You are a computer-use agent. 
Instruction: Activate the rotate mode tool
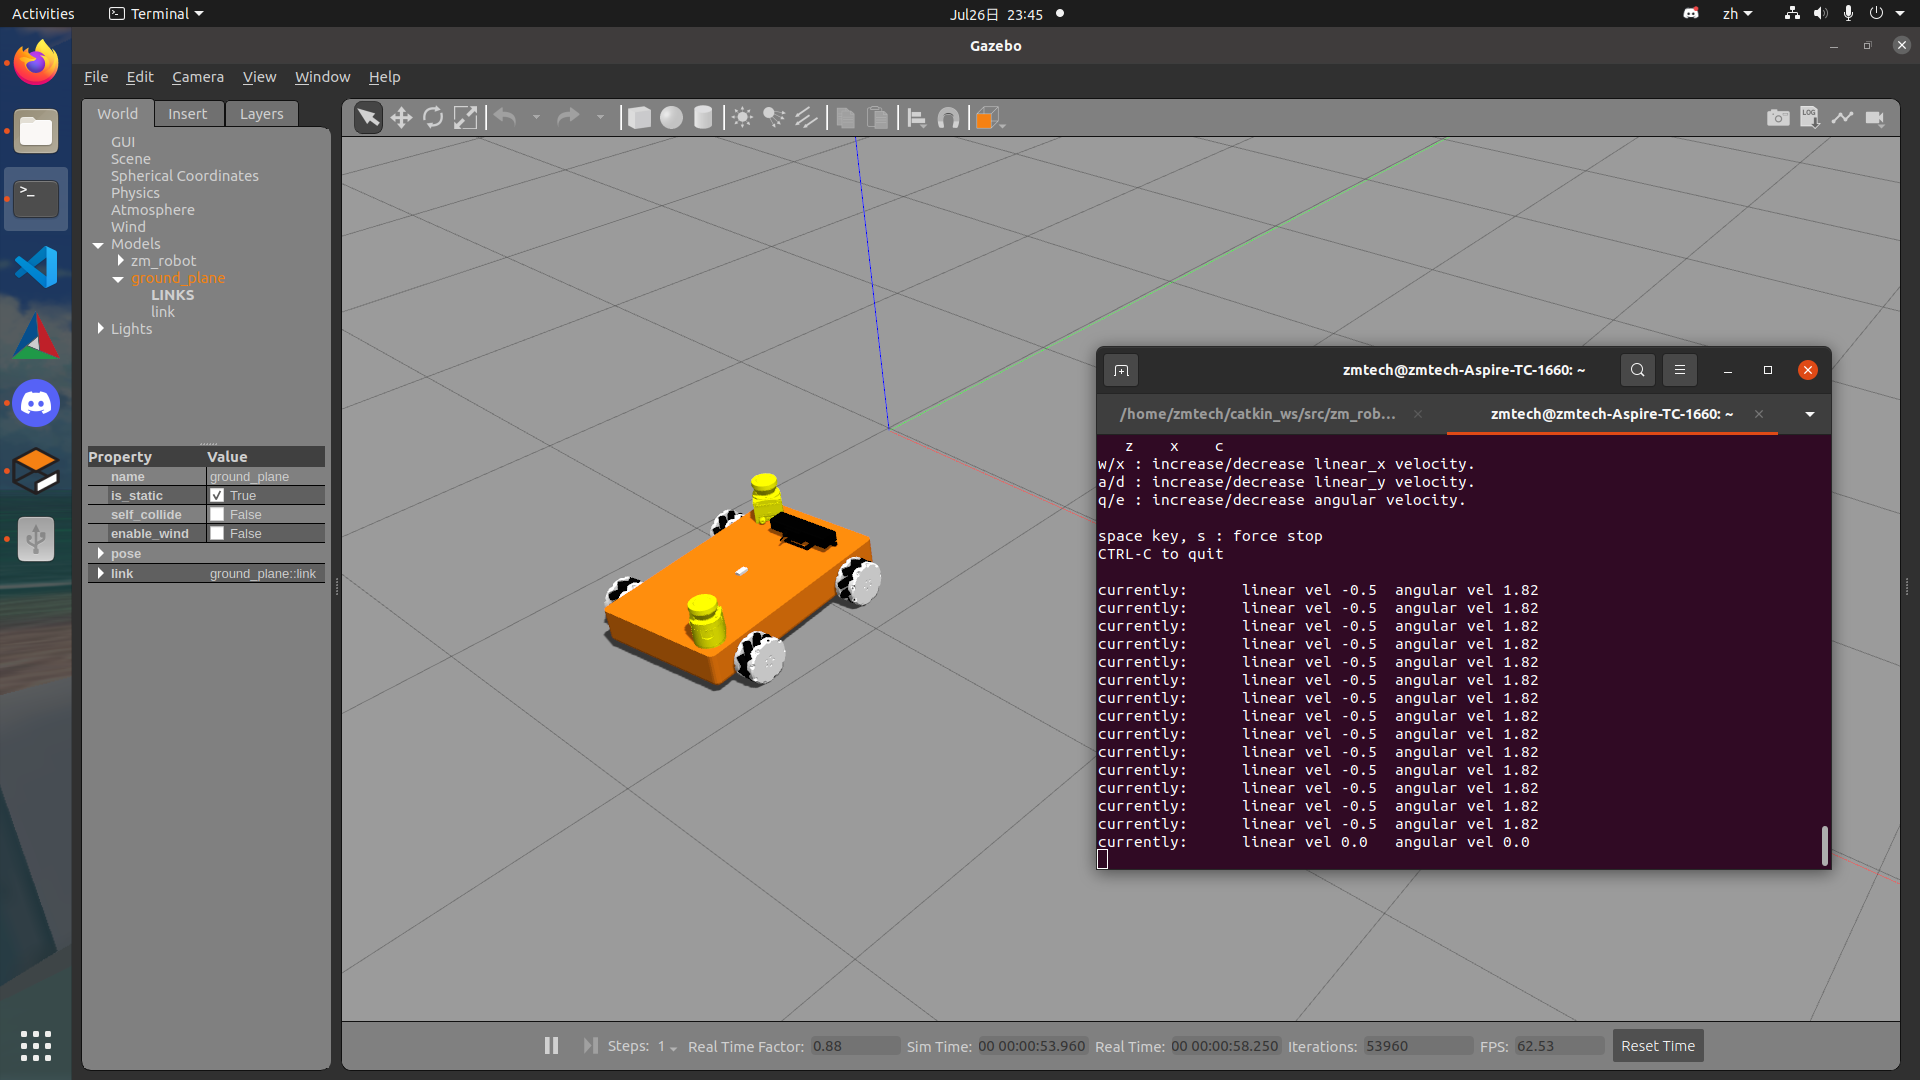pyautogui.click(x=433, y=118)
